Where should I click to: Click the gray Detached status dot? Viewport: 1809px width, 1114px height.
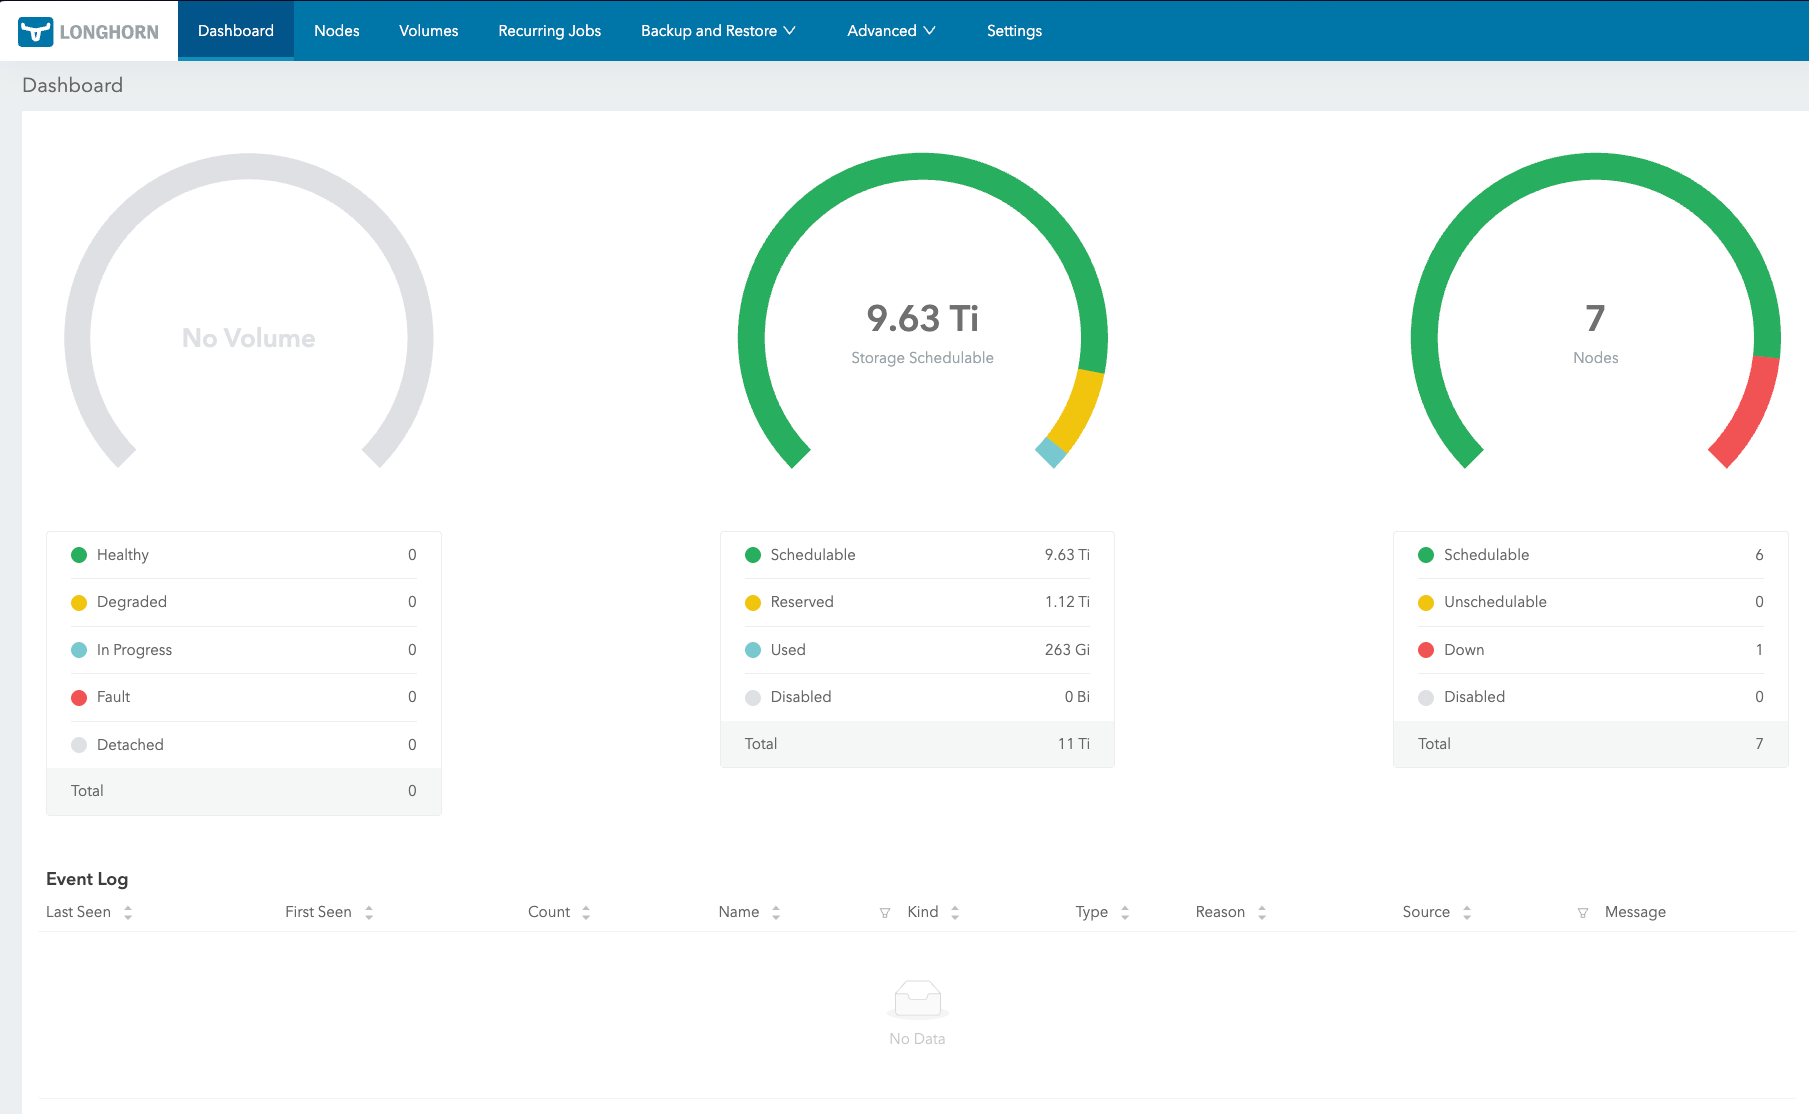79,744
